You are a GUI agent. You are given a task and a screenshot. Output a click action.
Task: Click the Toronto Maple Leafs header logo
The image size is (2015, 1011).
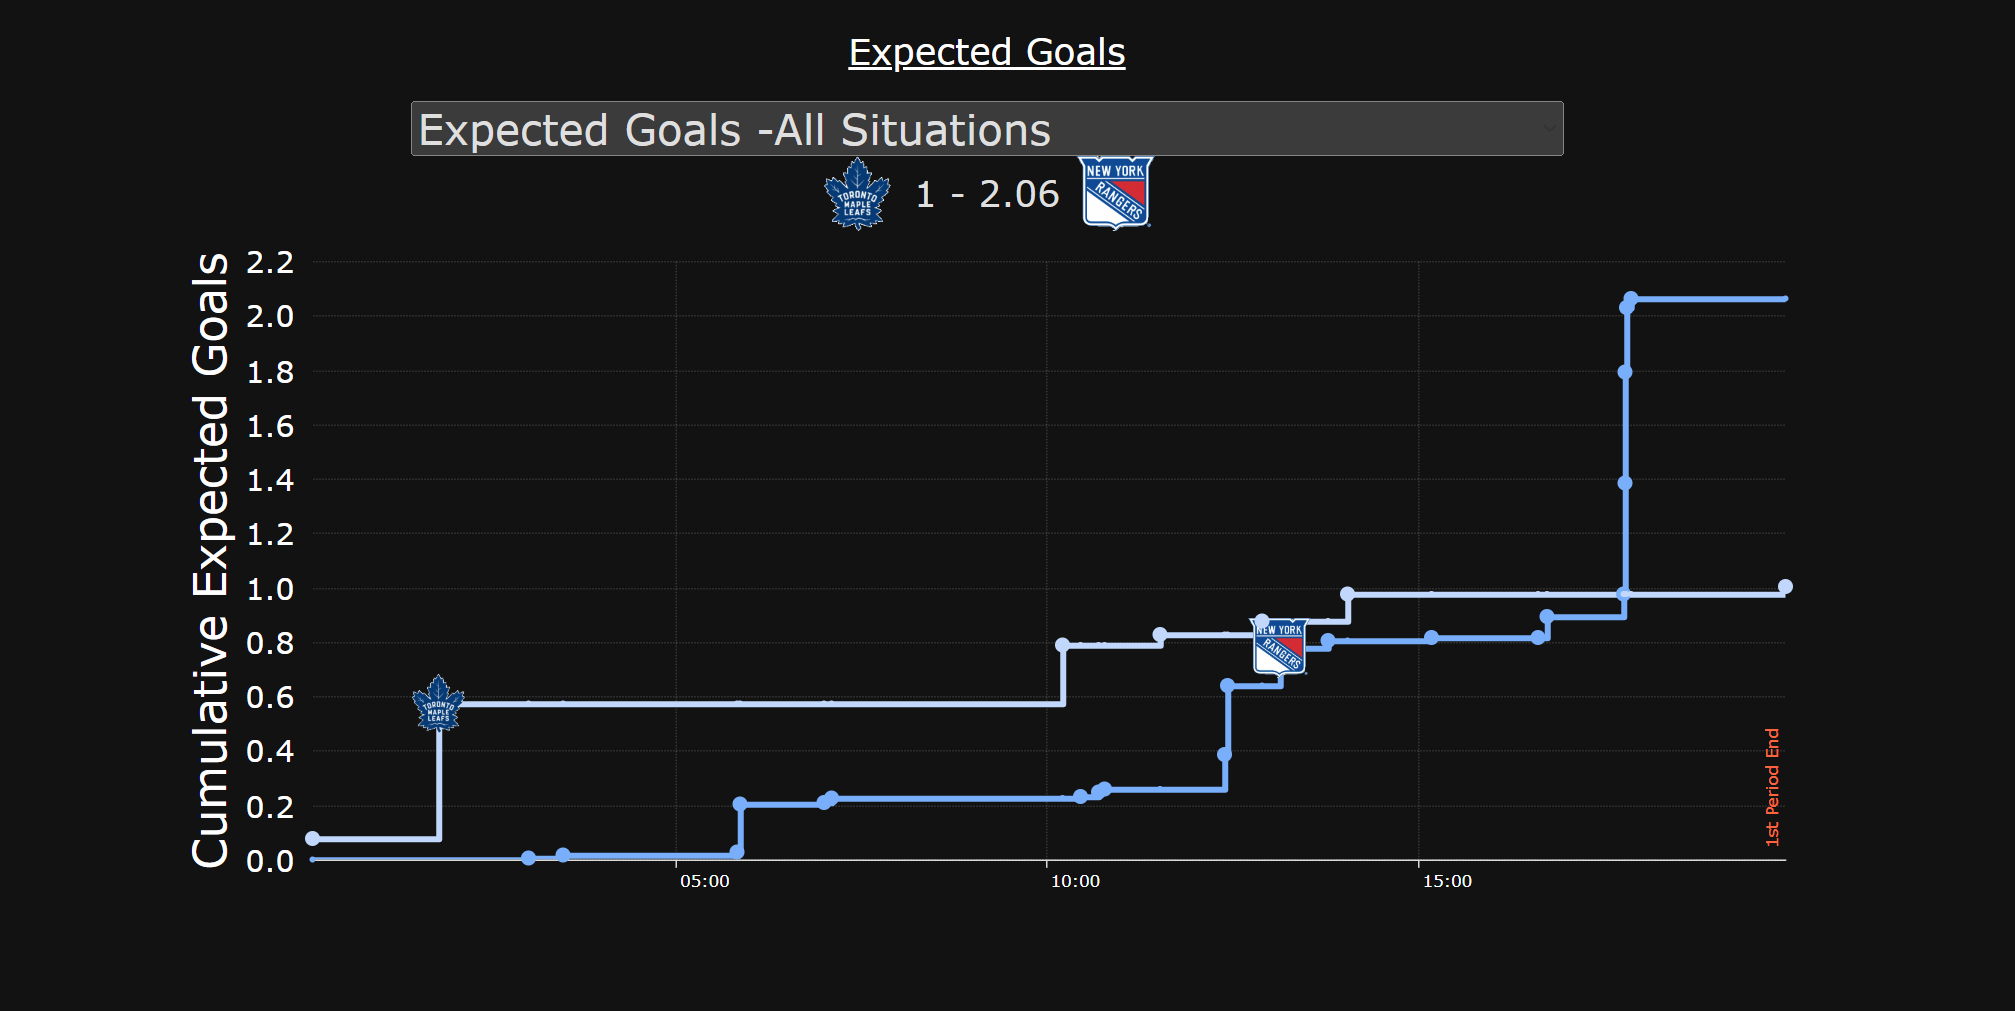point(857,194)
